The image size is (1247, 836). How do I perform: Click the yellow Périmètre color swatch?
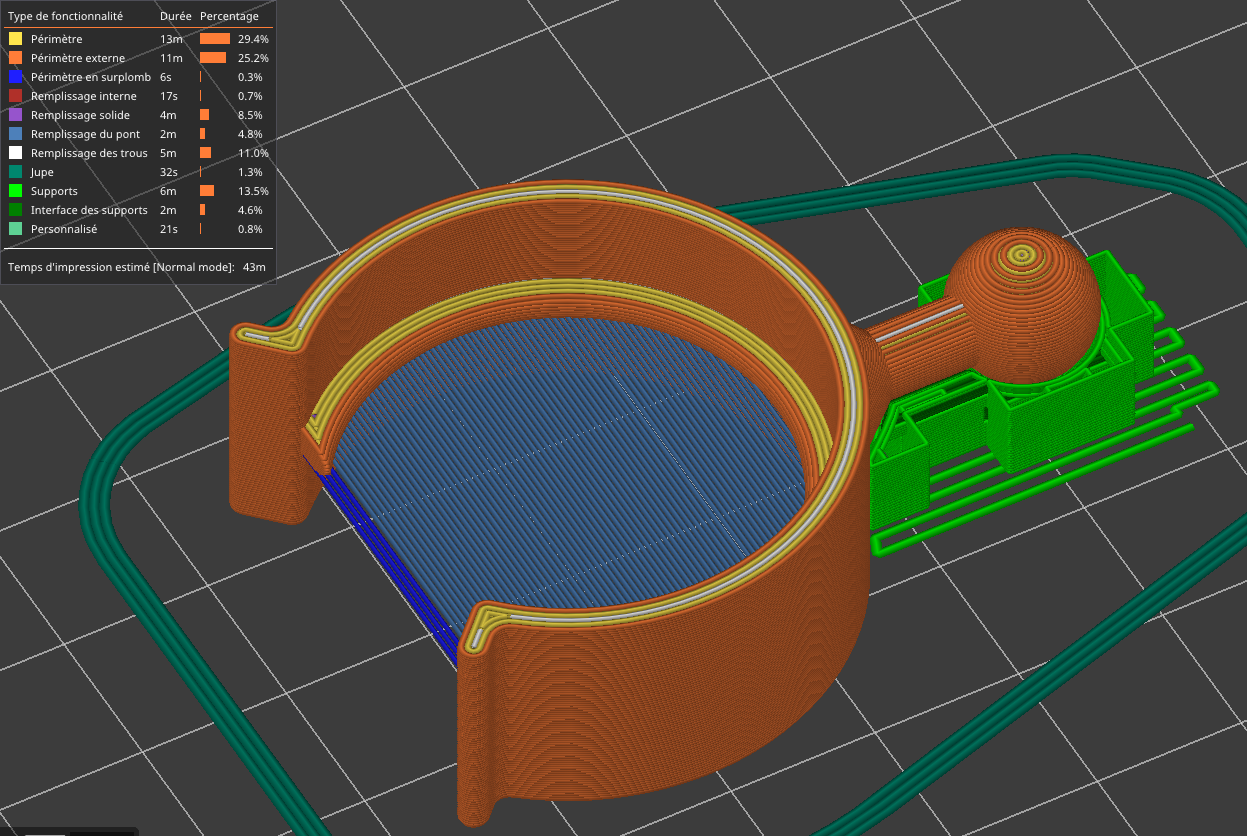15,39
